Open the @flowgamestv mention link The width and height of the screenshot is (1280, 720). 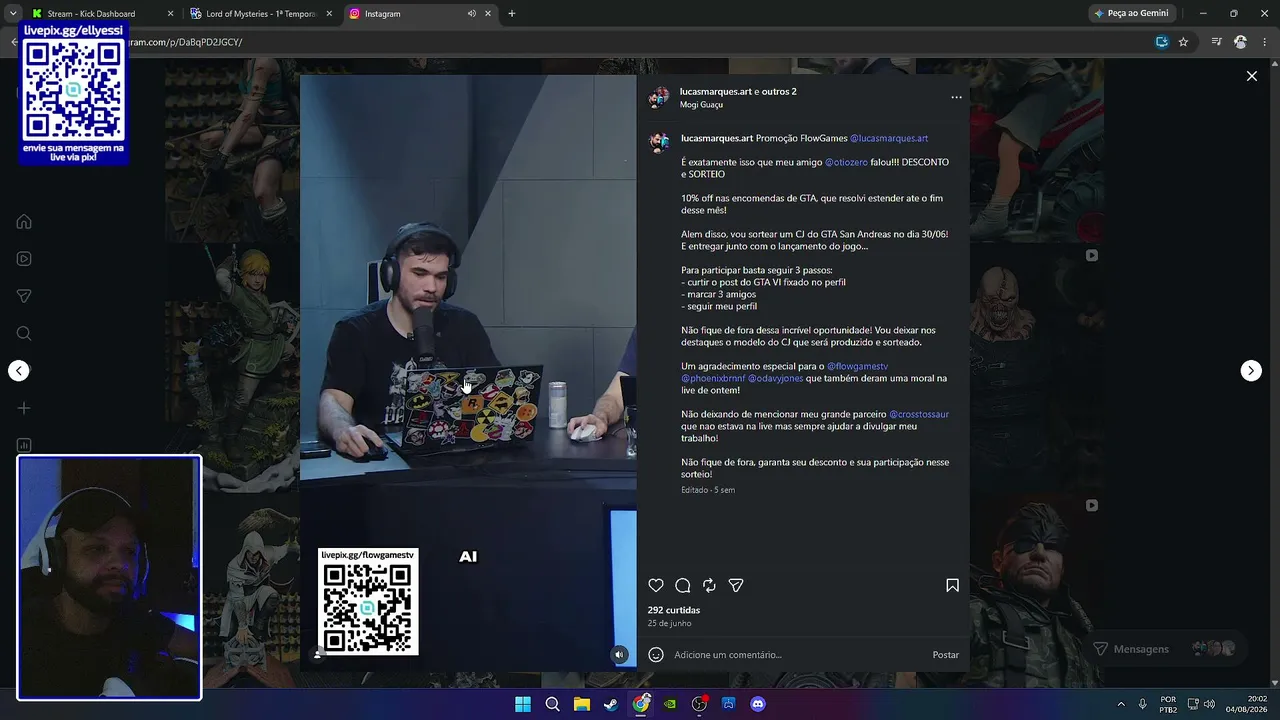click(857, 366)
